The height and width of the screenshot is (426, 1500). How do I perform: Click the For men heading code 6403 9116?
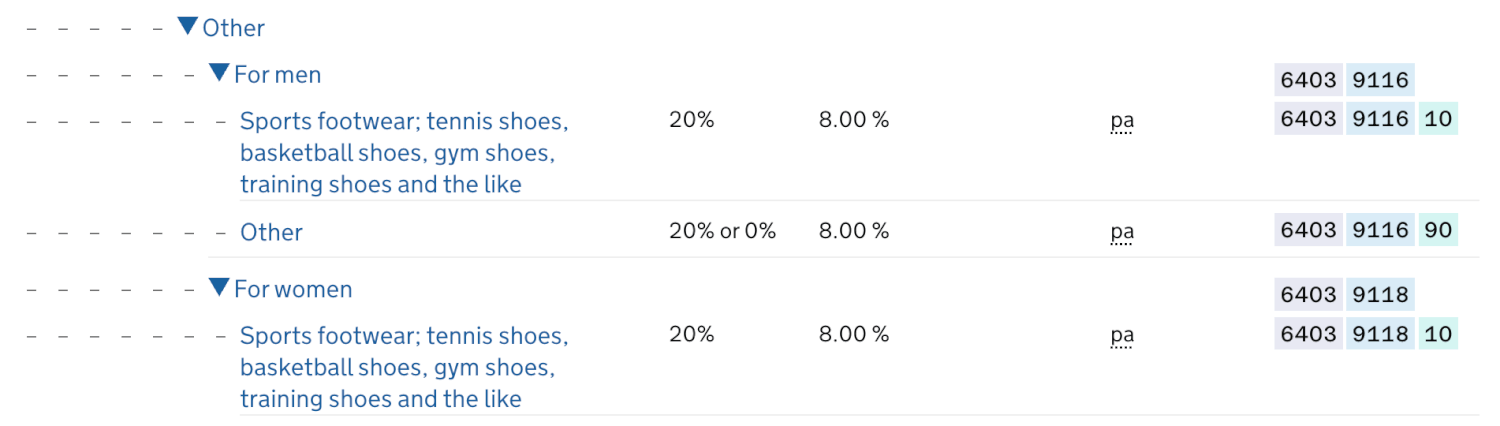tap(1344, 80)
